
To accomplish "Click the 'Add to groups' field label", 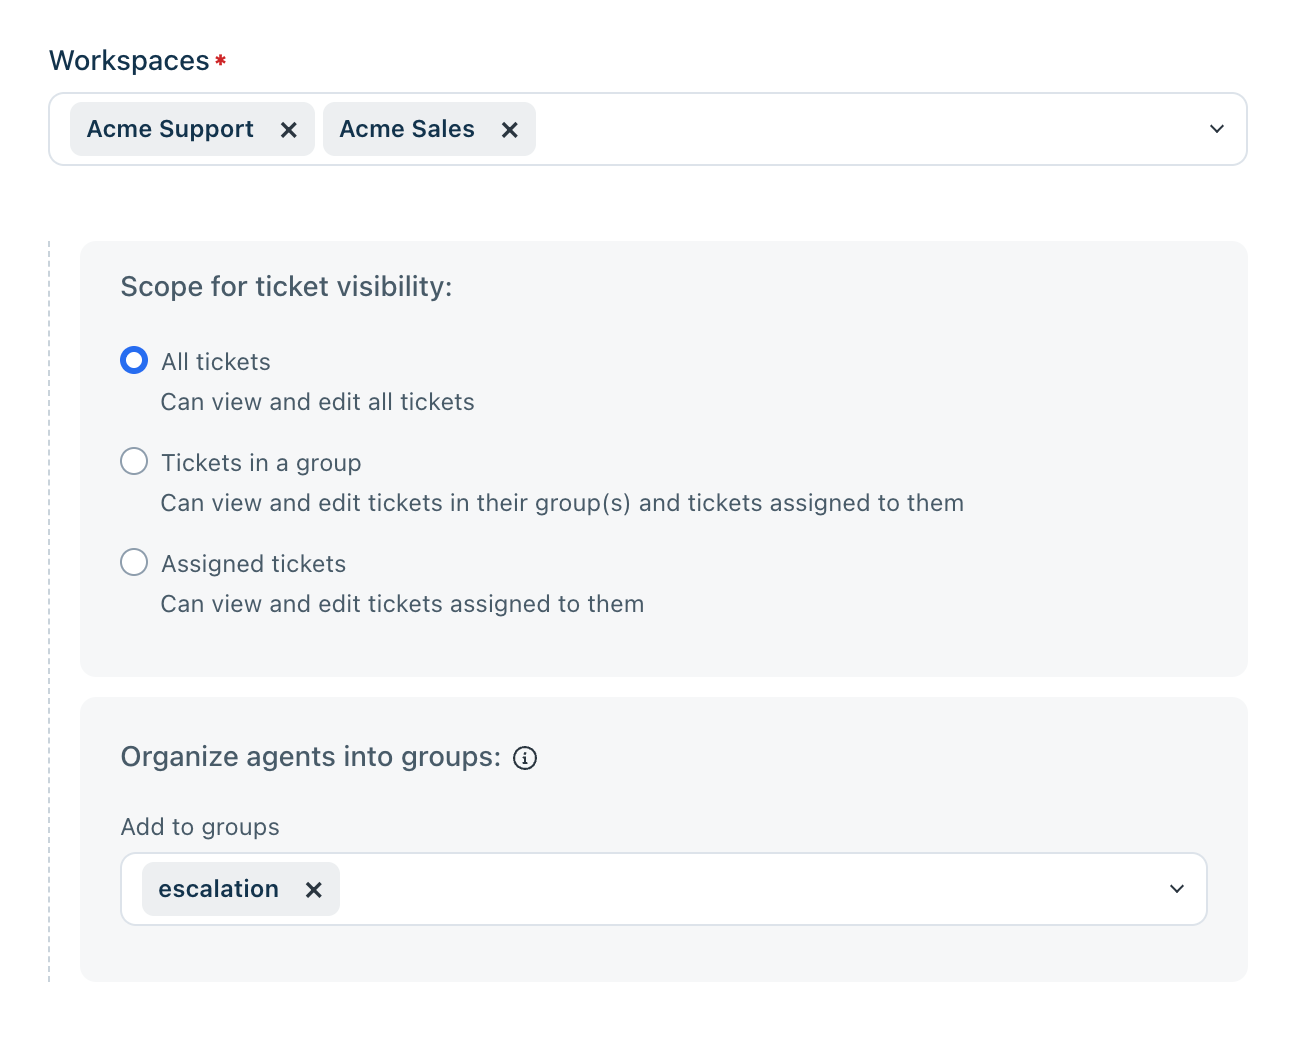I will point(200,827).
